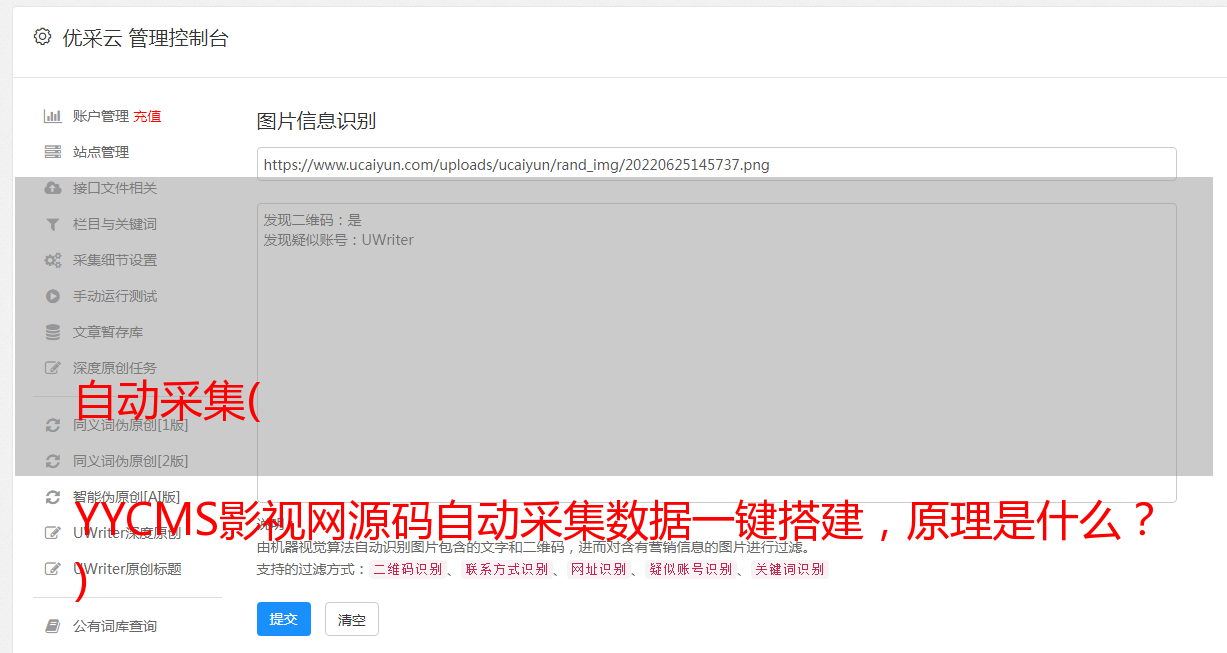Click the 发现二维码：是 result line
Image resolution: width=1227 pixels, height=653 pixels.
[313, 220]
